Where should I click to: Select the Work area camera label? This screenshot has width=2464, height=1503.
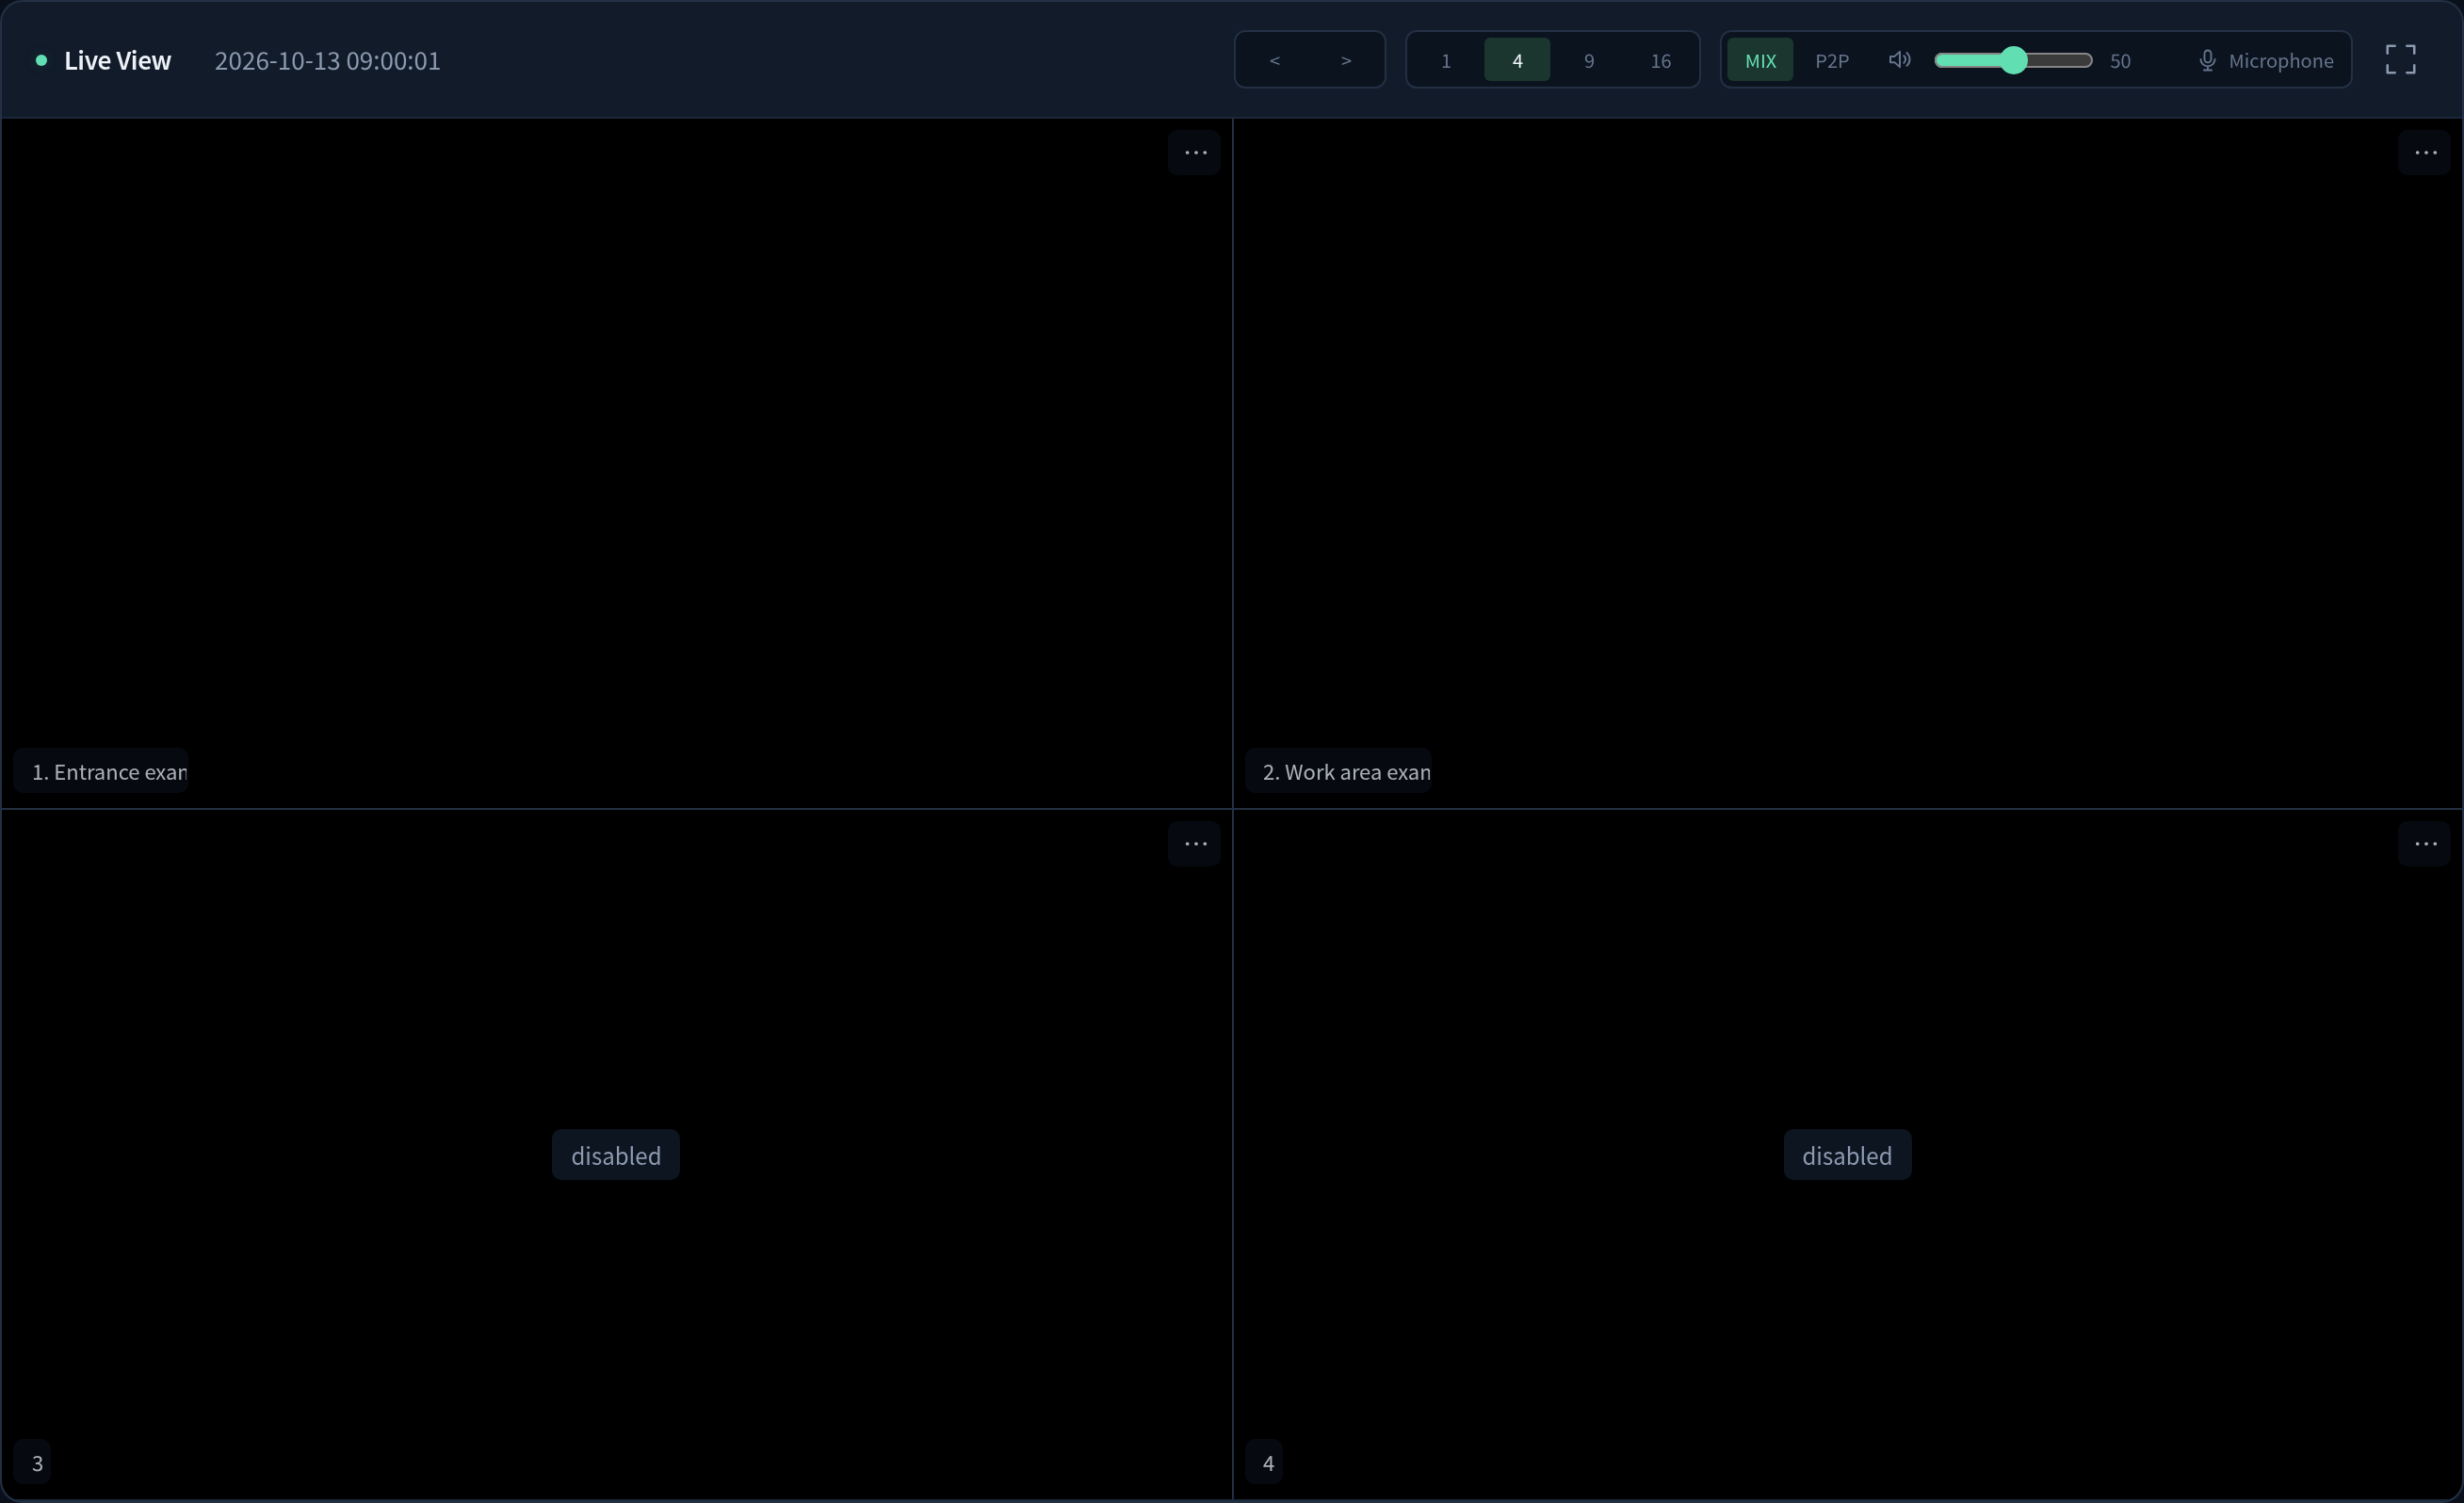pos(1338,771)
